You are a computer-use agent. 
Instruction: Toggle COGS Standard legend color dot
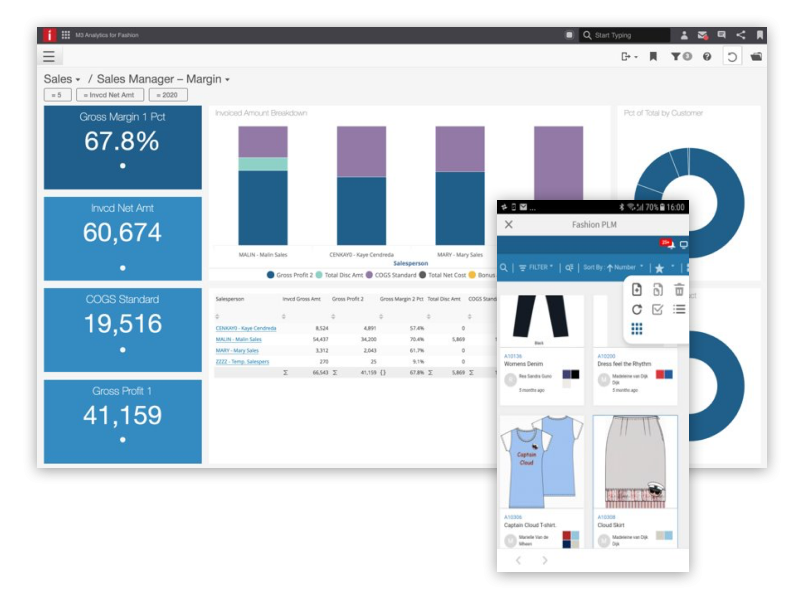tap(369, 275)
